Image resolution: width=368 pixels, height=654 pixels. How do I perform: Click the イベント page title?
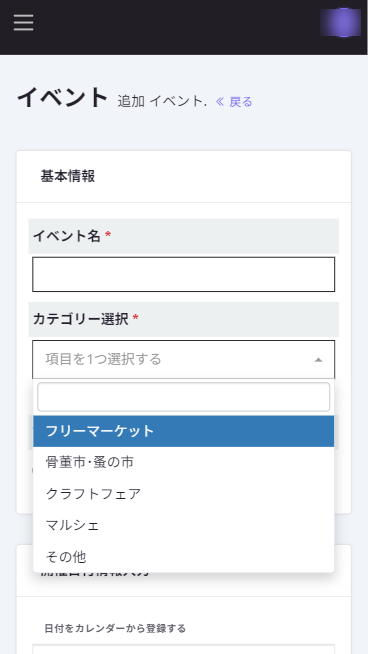[63, 98]
